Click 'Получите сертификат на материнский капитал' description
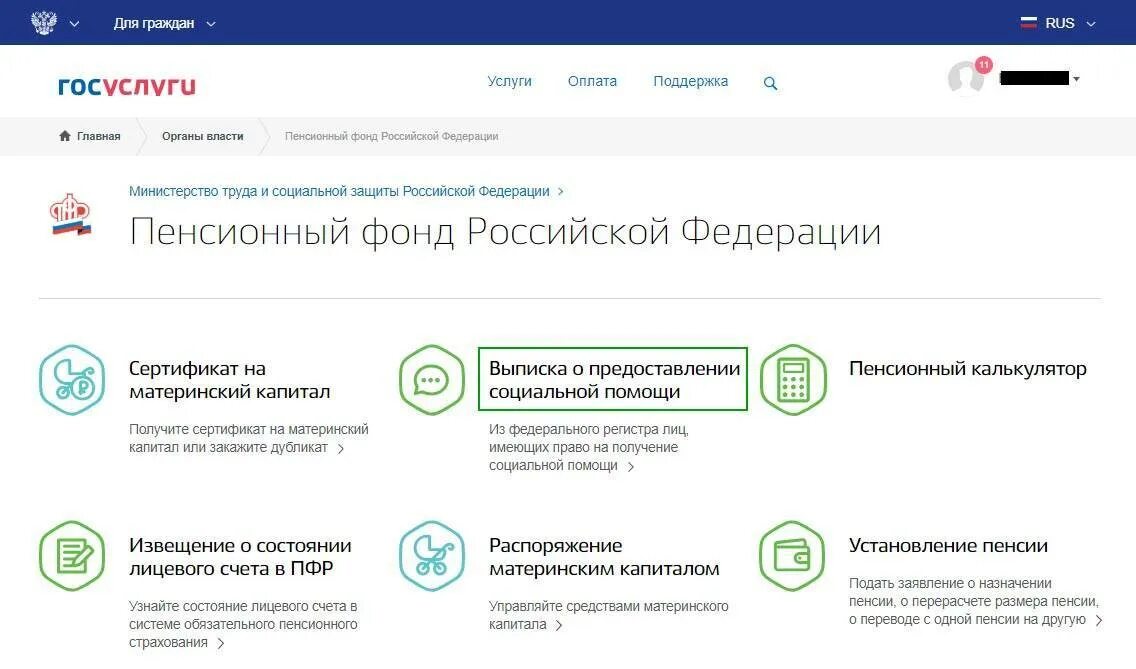Screen dimensions: 1136x669 [248, 438]
